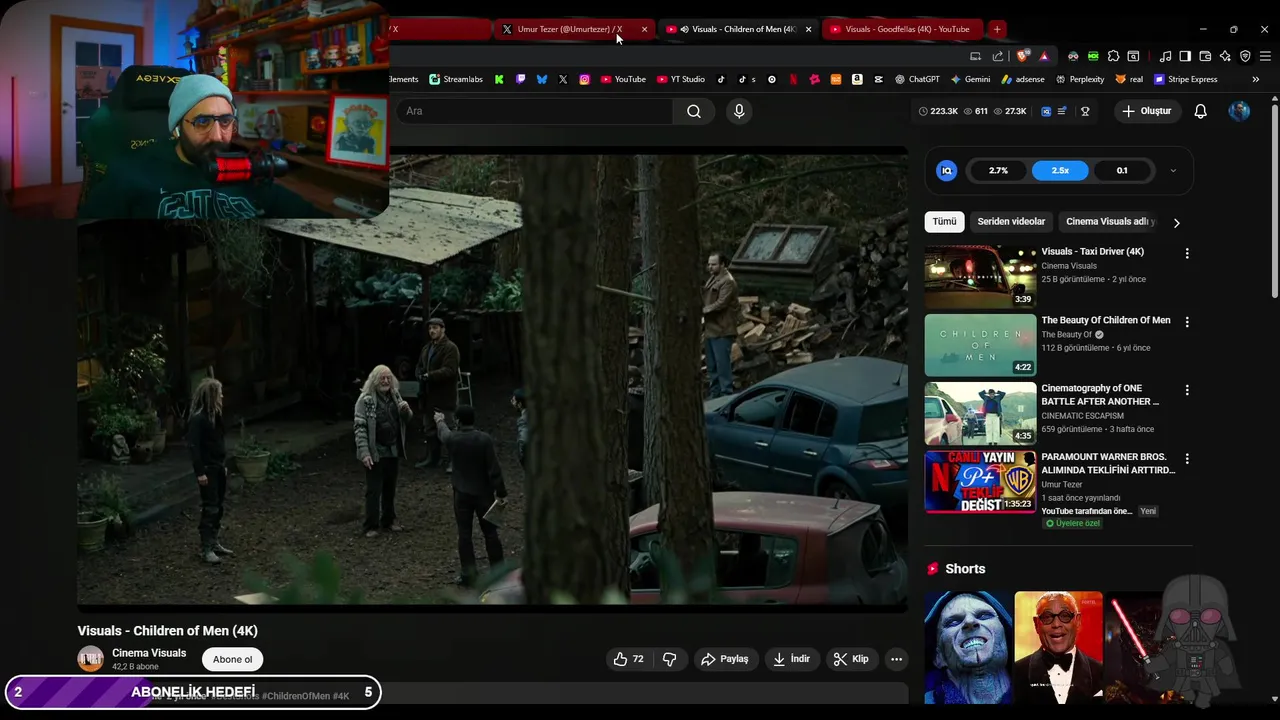Select the Cinema Visuals adlı filter chip
Viewport: 1280px width, 720px height.
1110,221
